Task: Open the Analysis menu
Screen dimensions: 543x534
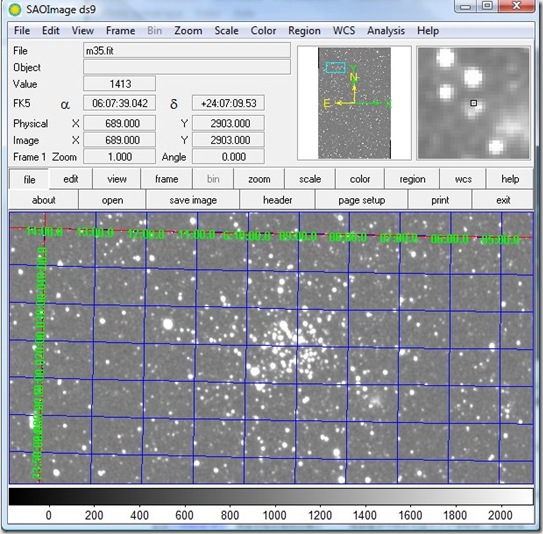Action: click(386, 30)
